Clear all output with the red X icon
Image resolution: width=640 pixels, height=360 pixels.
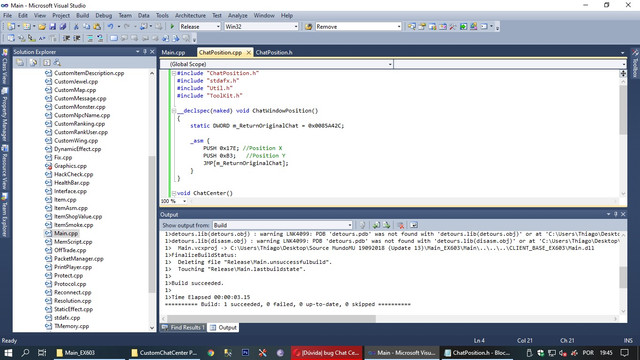(401, 225)
